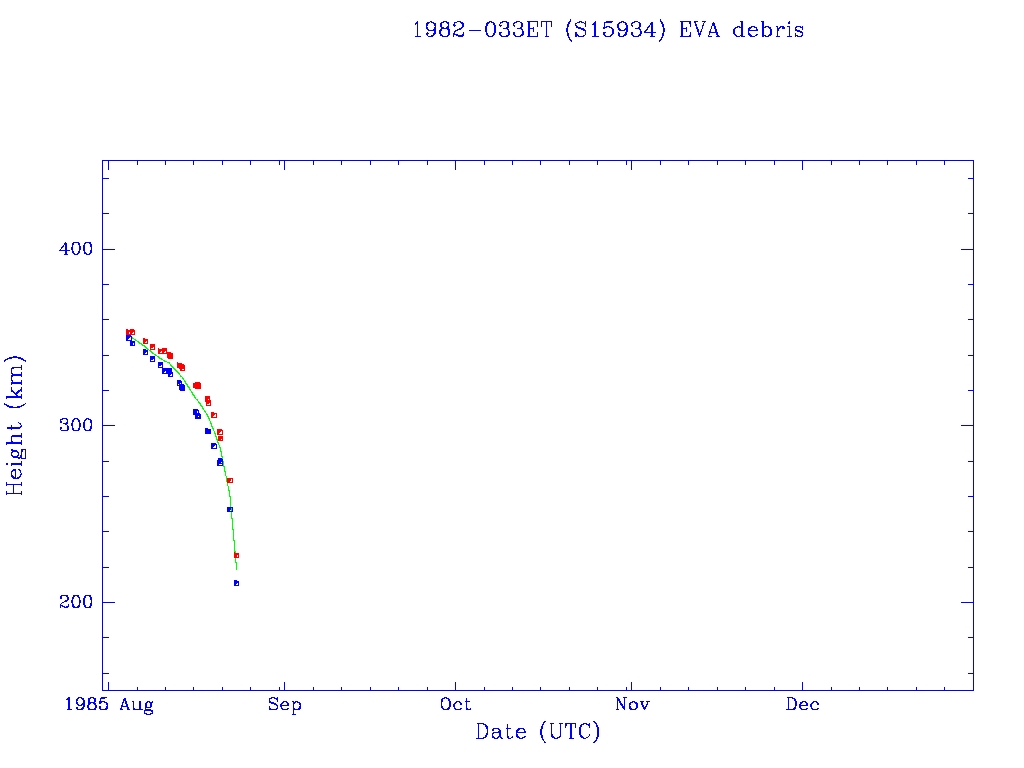This screenshot has width=1024, height=768.
Task: Click the lowest blue data point near 210 km
Action: [x=236, y=583]
